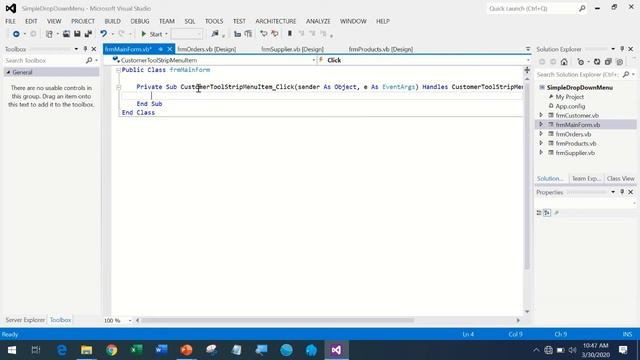Click the Navigate Backward toolbar icon
The height and width of the screenshot is (360, 640).
16,34
